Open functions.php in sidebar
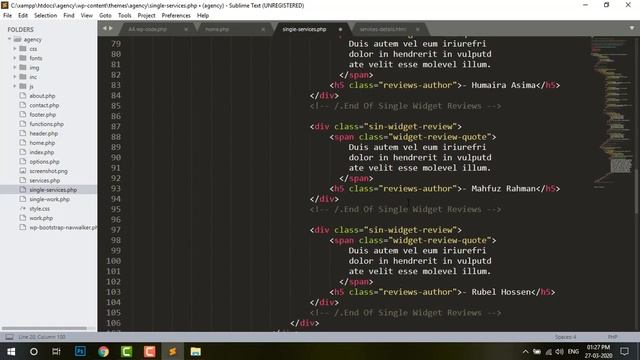 tap(47, 124)
